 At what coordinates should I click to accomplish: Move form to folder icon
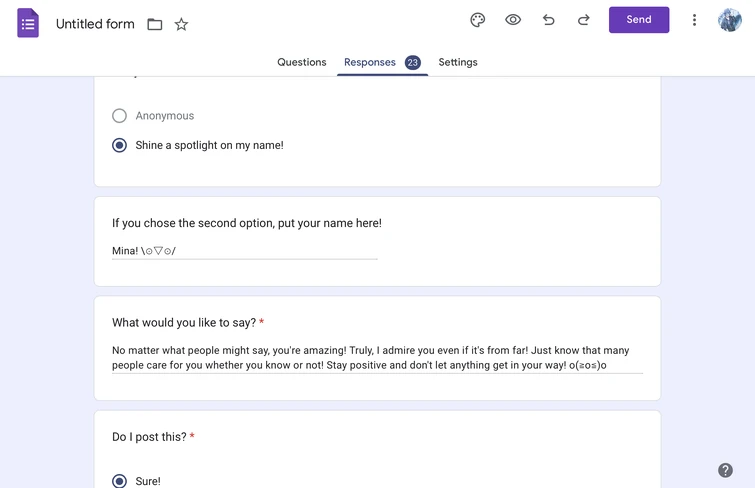click(155, 24)
